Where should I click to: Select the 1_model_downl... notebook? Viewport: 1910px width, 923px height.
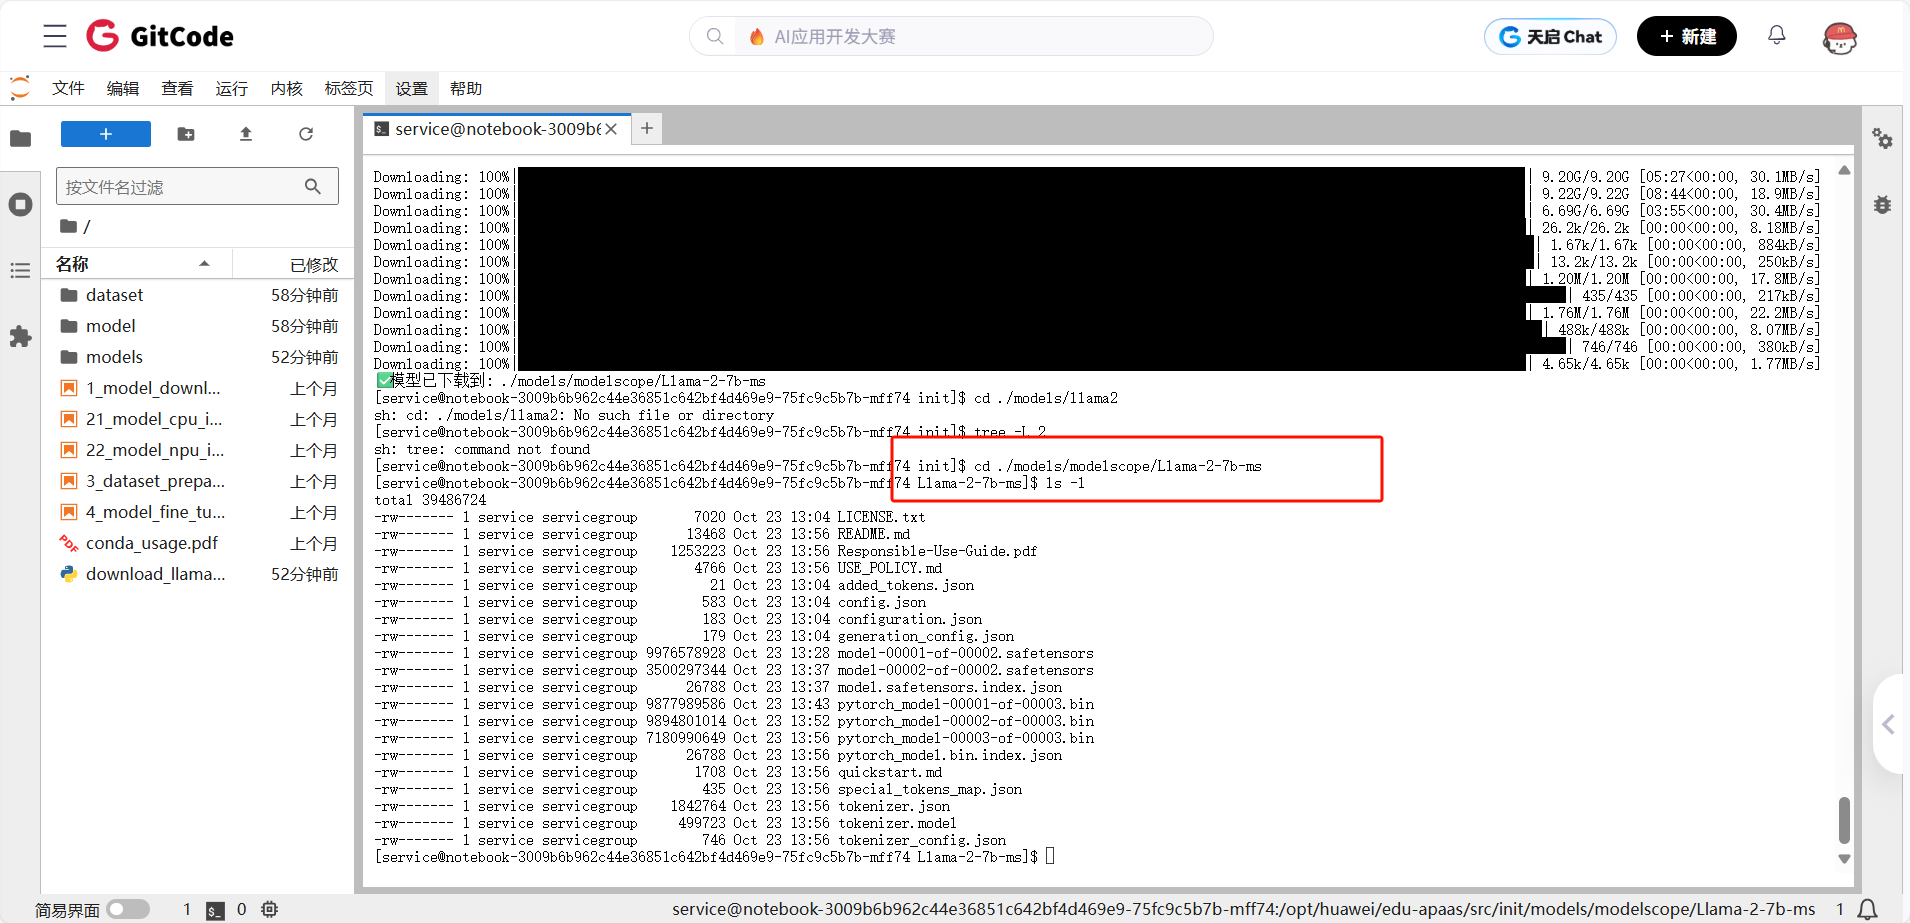click(198, 388)
